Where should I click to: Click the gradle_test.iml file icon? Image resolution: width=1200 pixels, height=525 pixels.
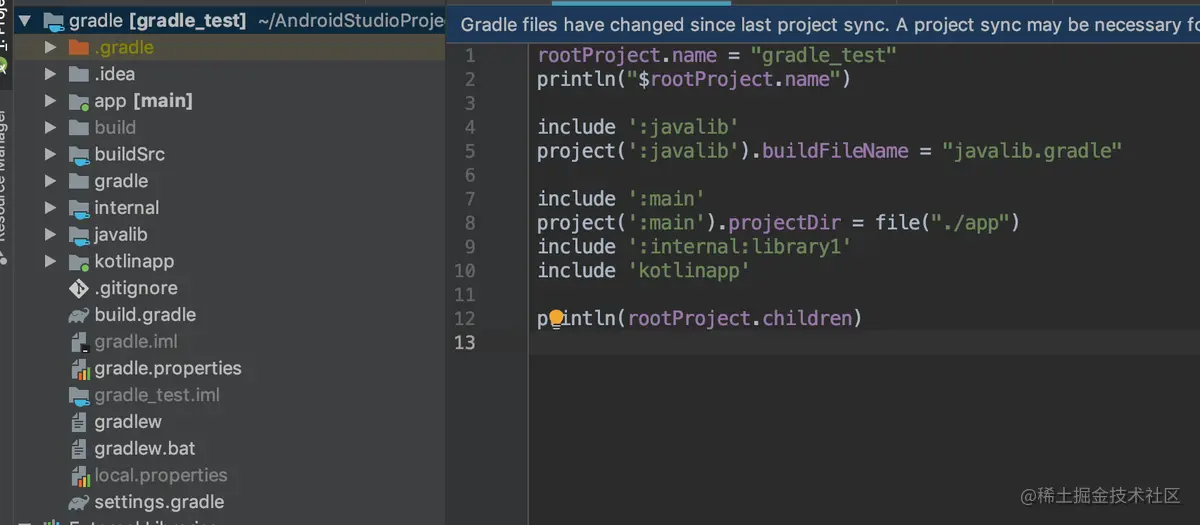(x=79, y=396)
